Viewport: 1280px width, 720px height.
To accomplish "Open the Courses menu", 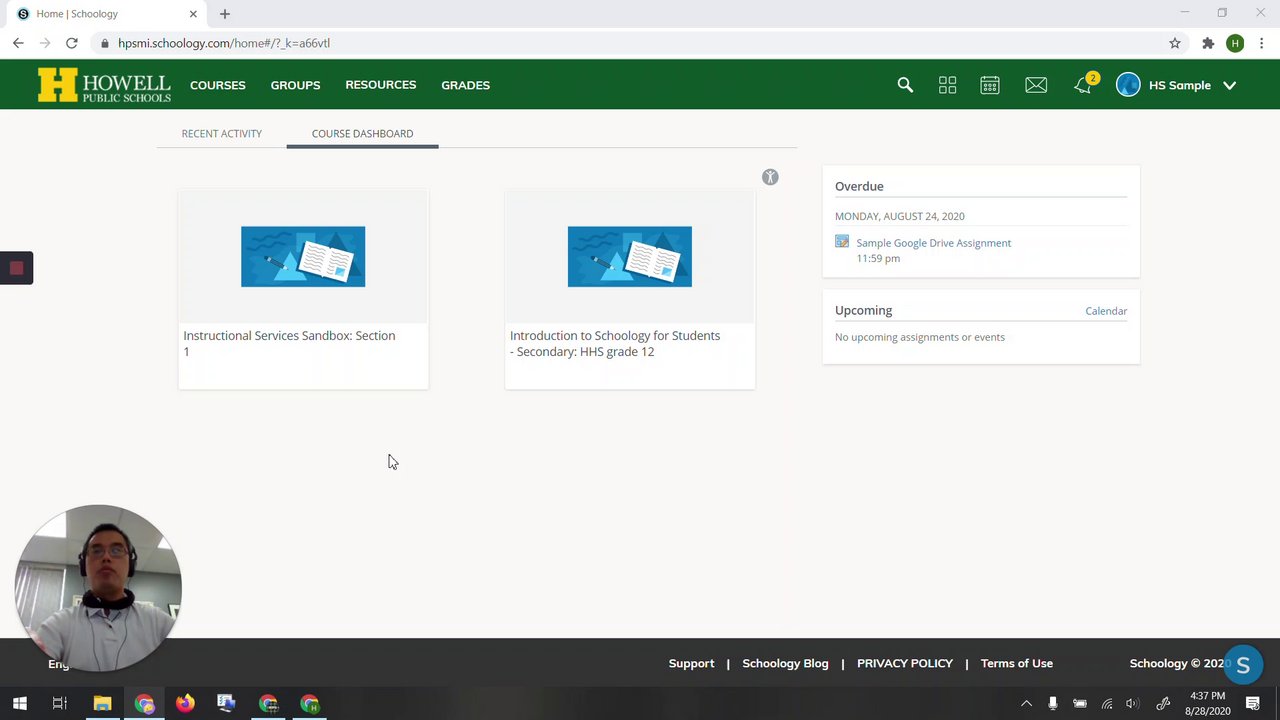I will [x=218, y=85].
